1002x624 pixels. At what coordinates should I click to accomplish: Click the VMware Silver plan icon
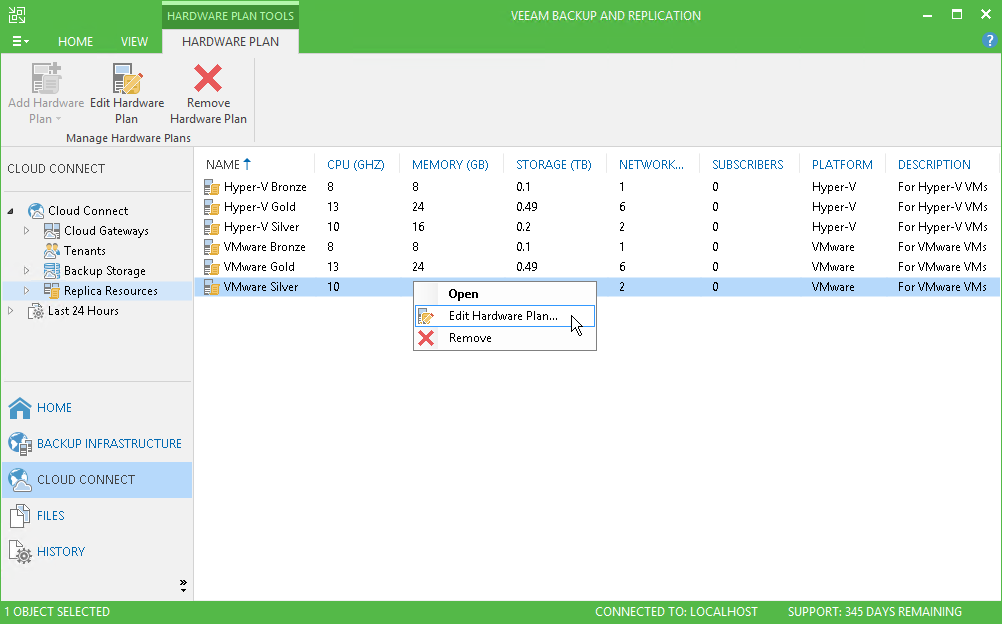point(212,286)
